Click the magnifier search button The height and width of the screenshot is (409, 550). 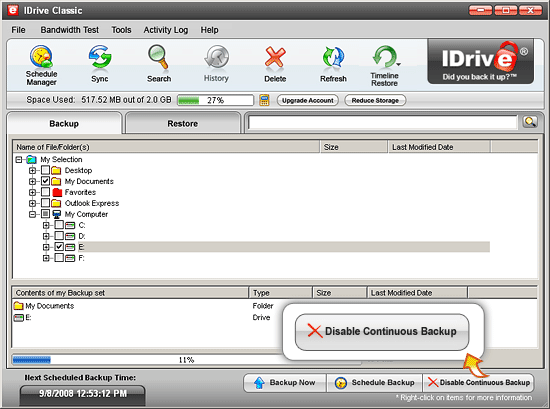click(x=530, y=122)
